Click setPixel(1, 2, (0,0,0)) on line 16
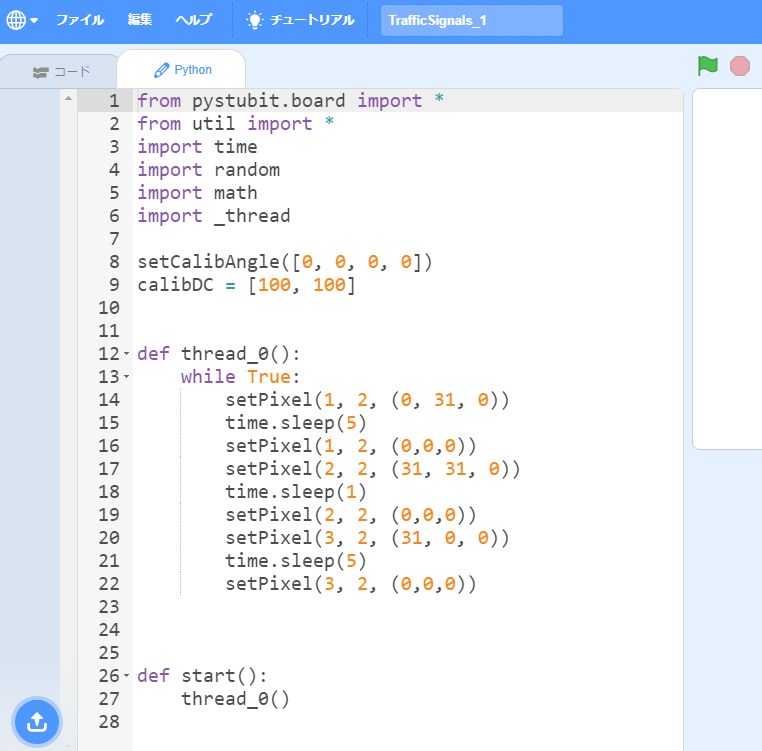This screenshot has height=751, width=762. coord(351,445)
